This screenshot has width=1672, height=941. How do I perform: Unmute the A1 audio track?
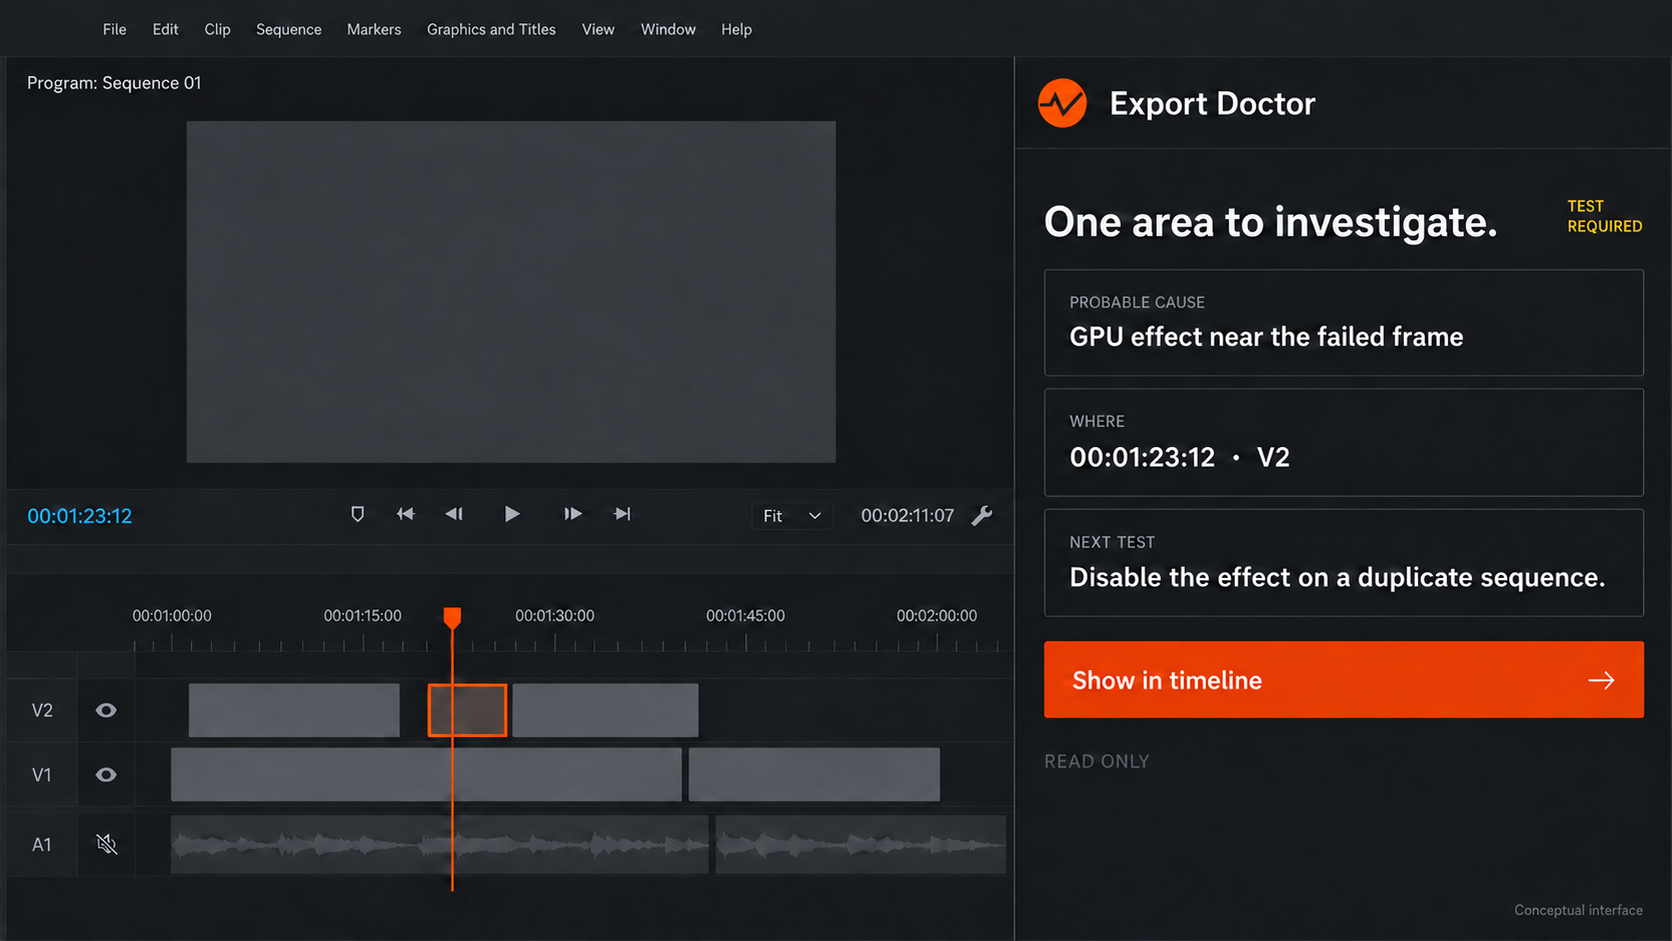[x=106, y=845]
